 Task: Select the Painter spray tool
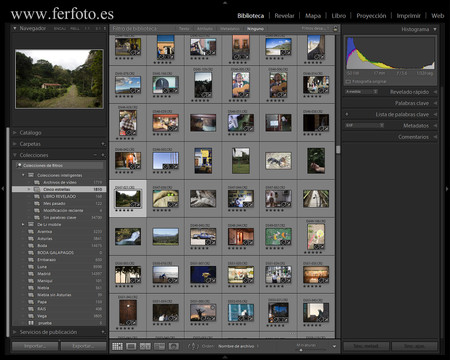click(193, 346)
